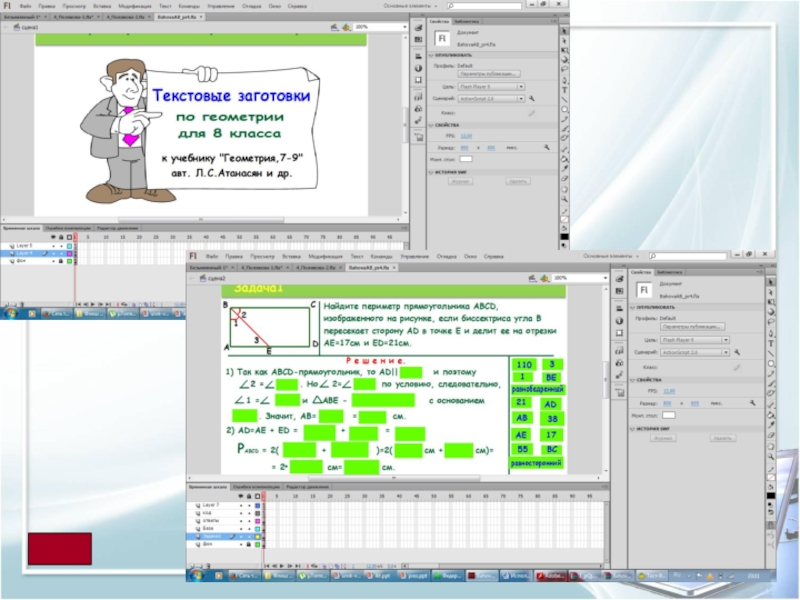Toggle outline square of База layer
This screenshot has width=800, height=600.
[x=258, y=529]
